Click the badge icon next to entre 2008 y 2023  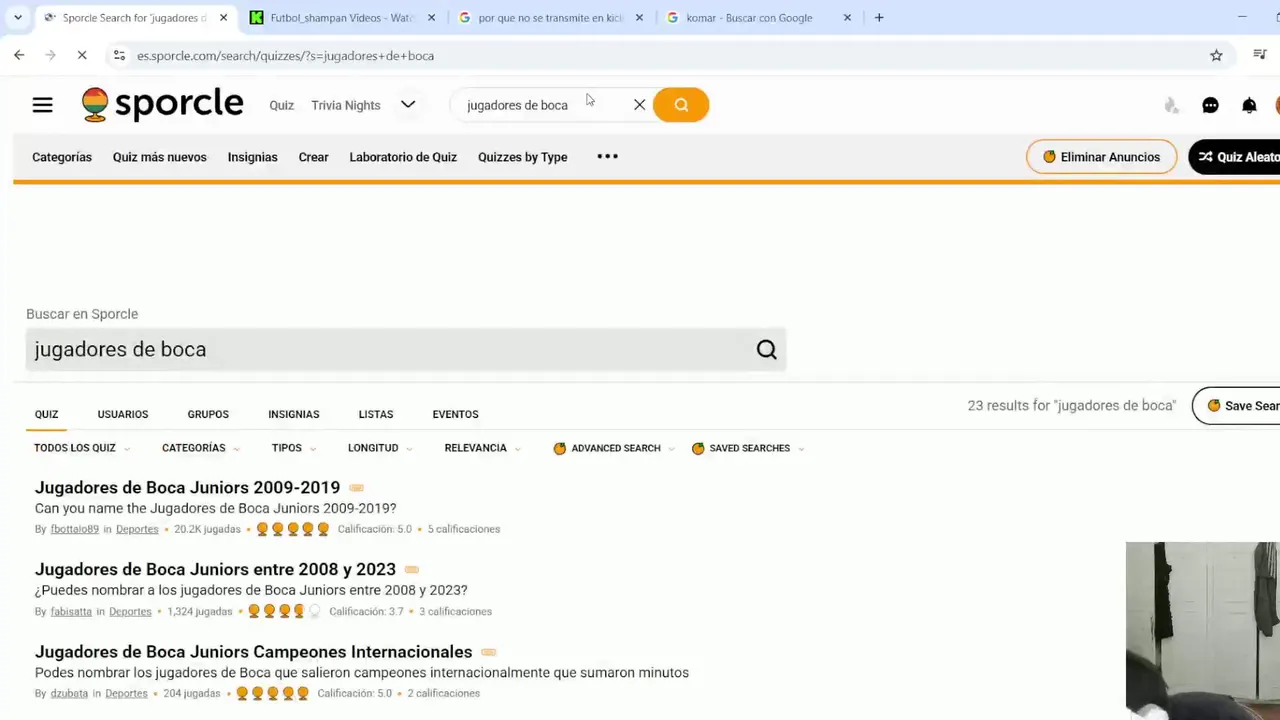coord(412,570)
